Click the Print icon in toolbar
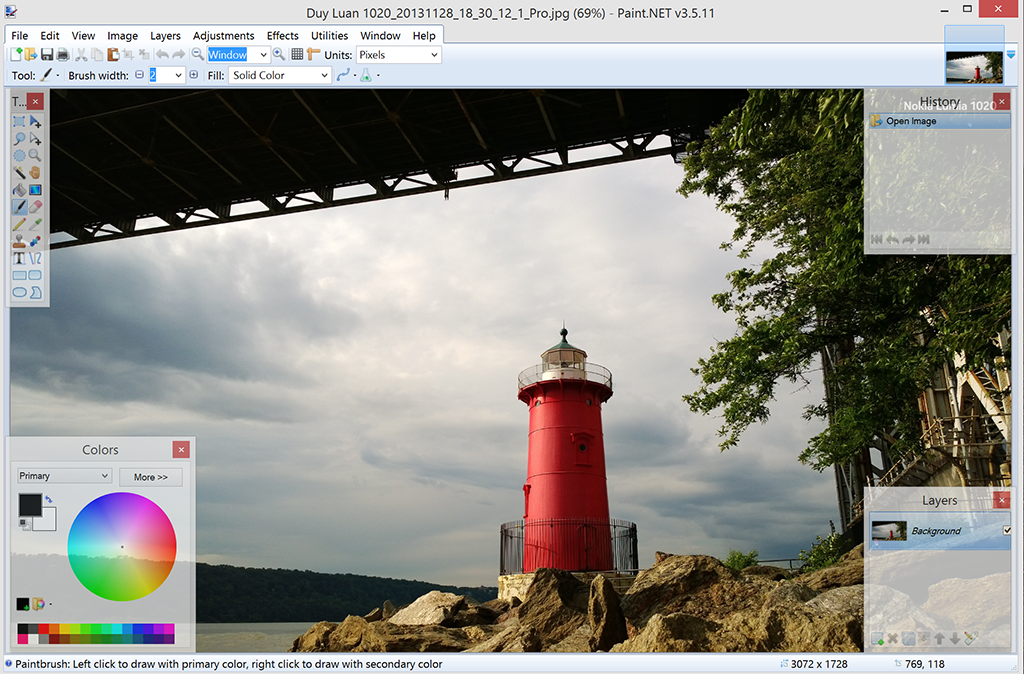The height and width of the screenshot is (674, 1024). (x=63, y=55)
